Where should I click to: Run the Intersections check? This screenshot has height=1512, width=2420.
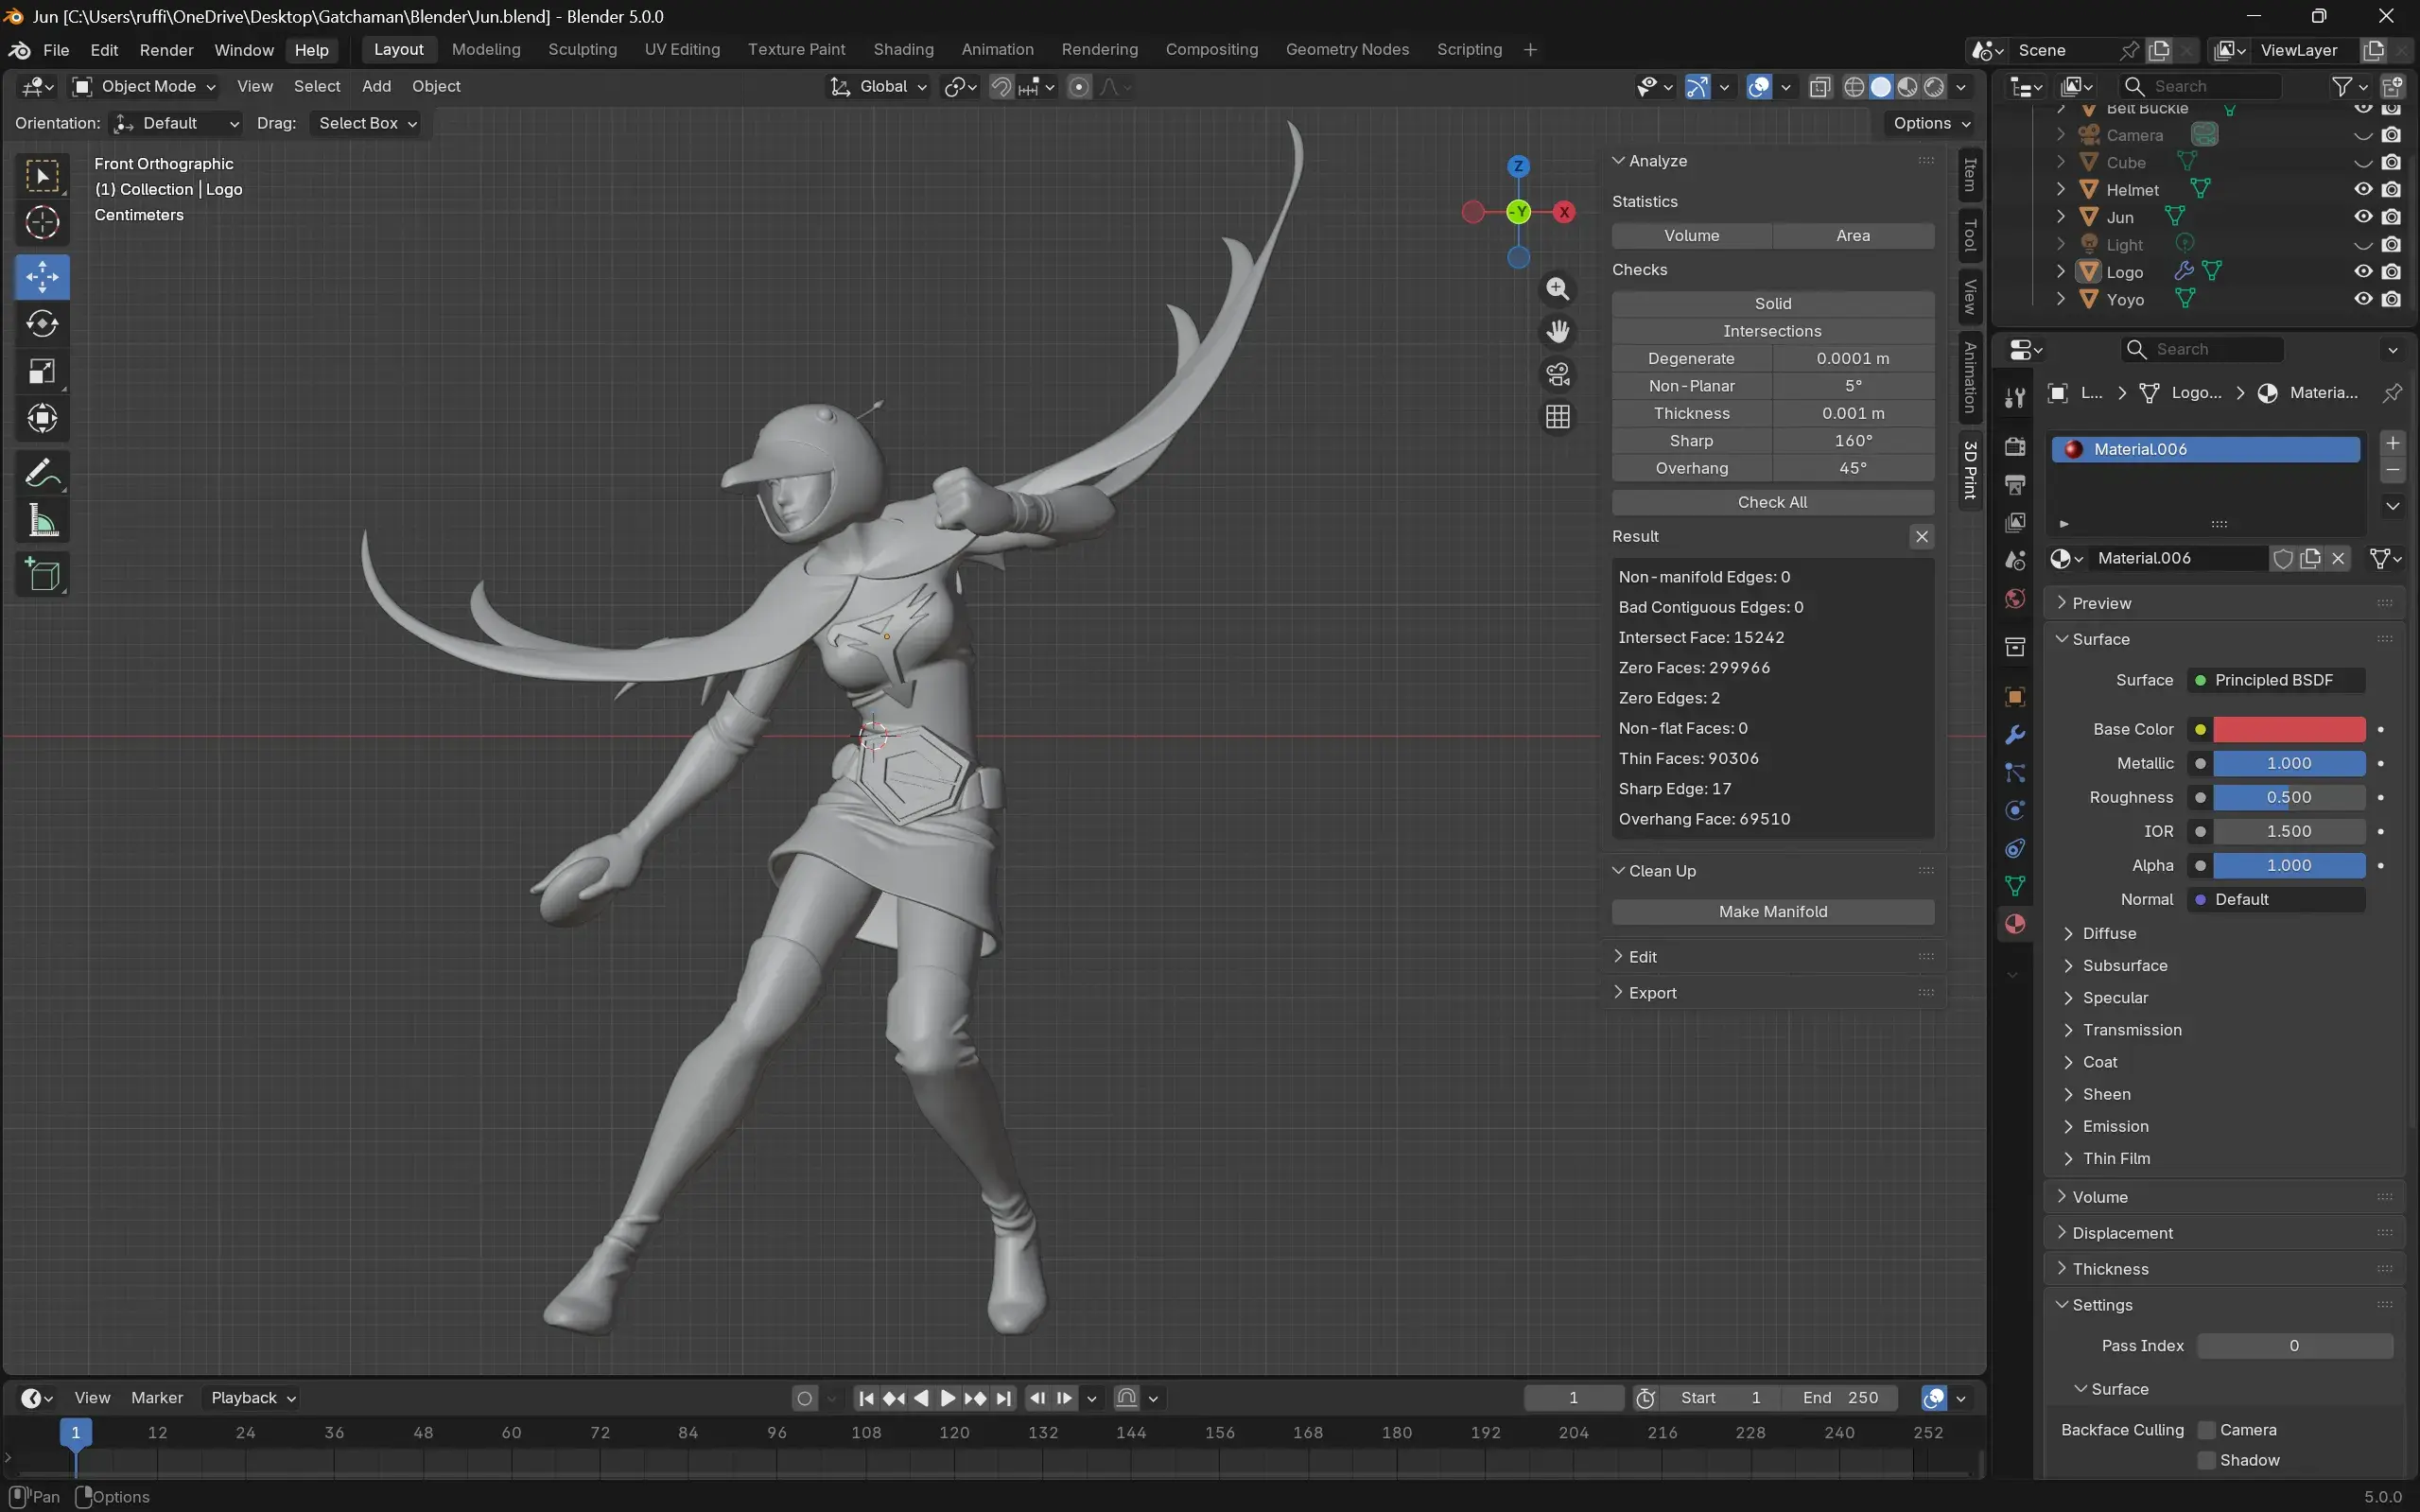click(x=1773, y=331)
